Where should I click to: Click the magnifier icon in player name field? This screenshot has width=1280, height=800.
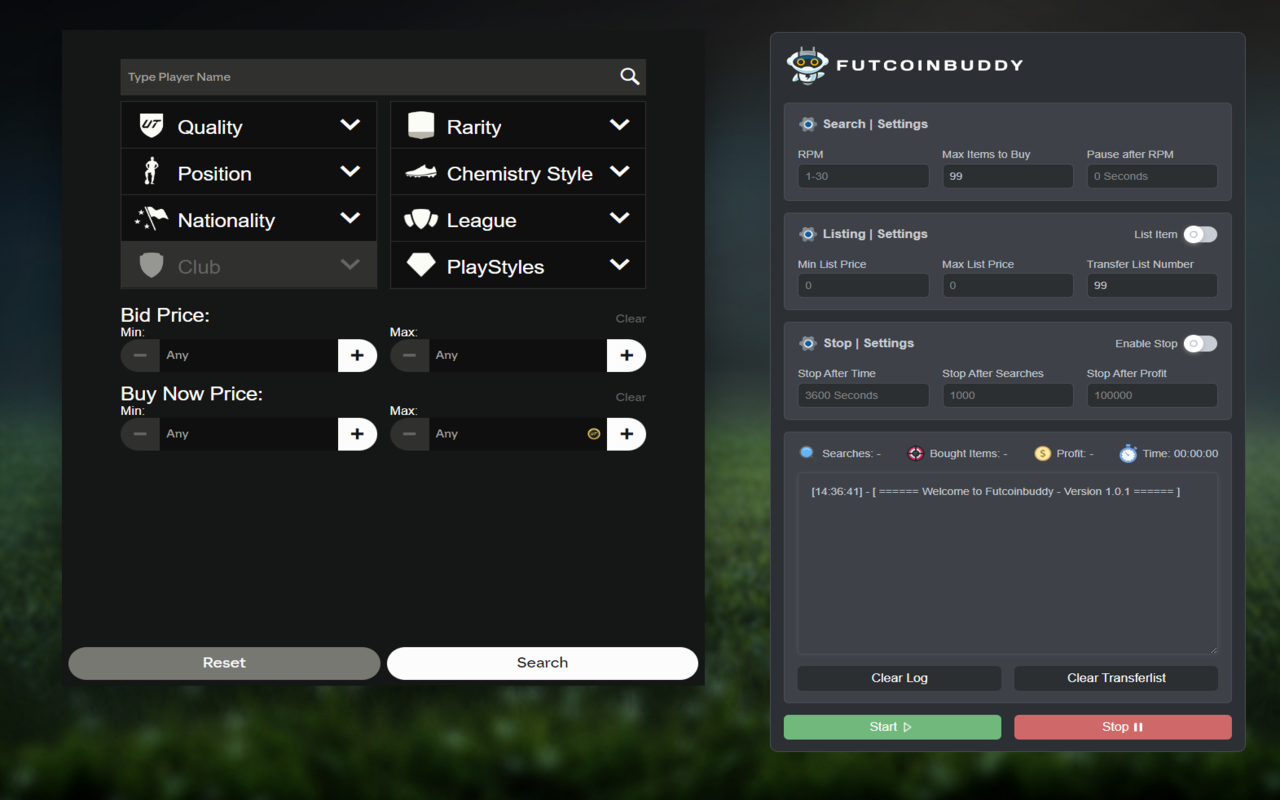click(x=629, y=76)
